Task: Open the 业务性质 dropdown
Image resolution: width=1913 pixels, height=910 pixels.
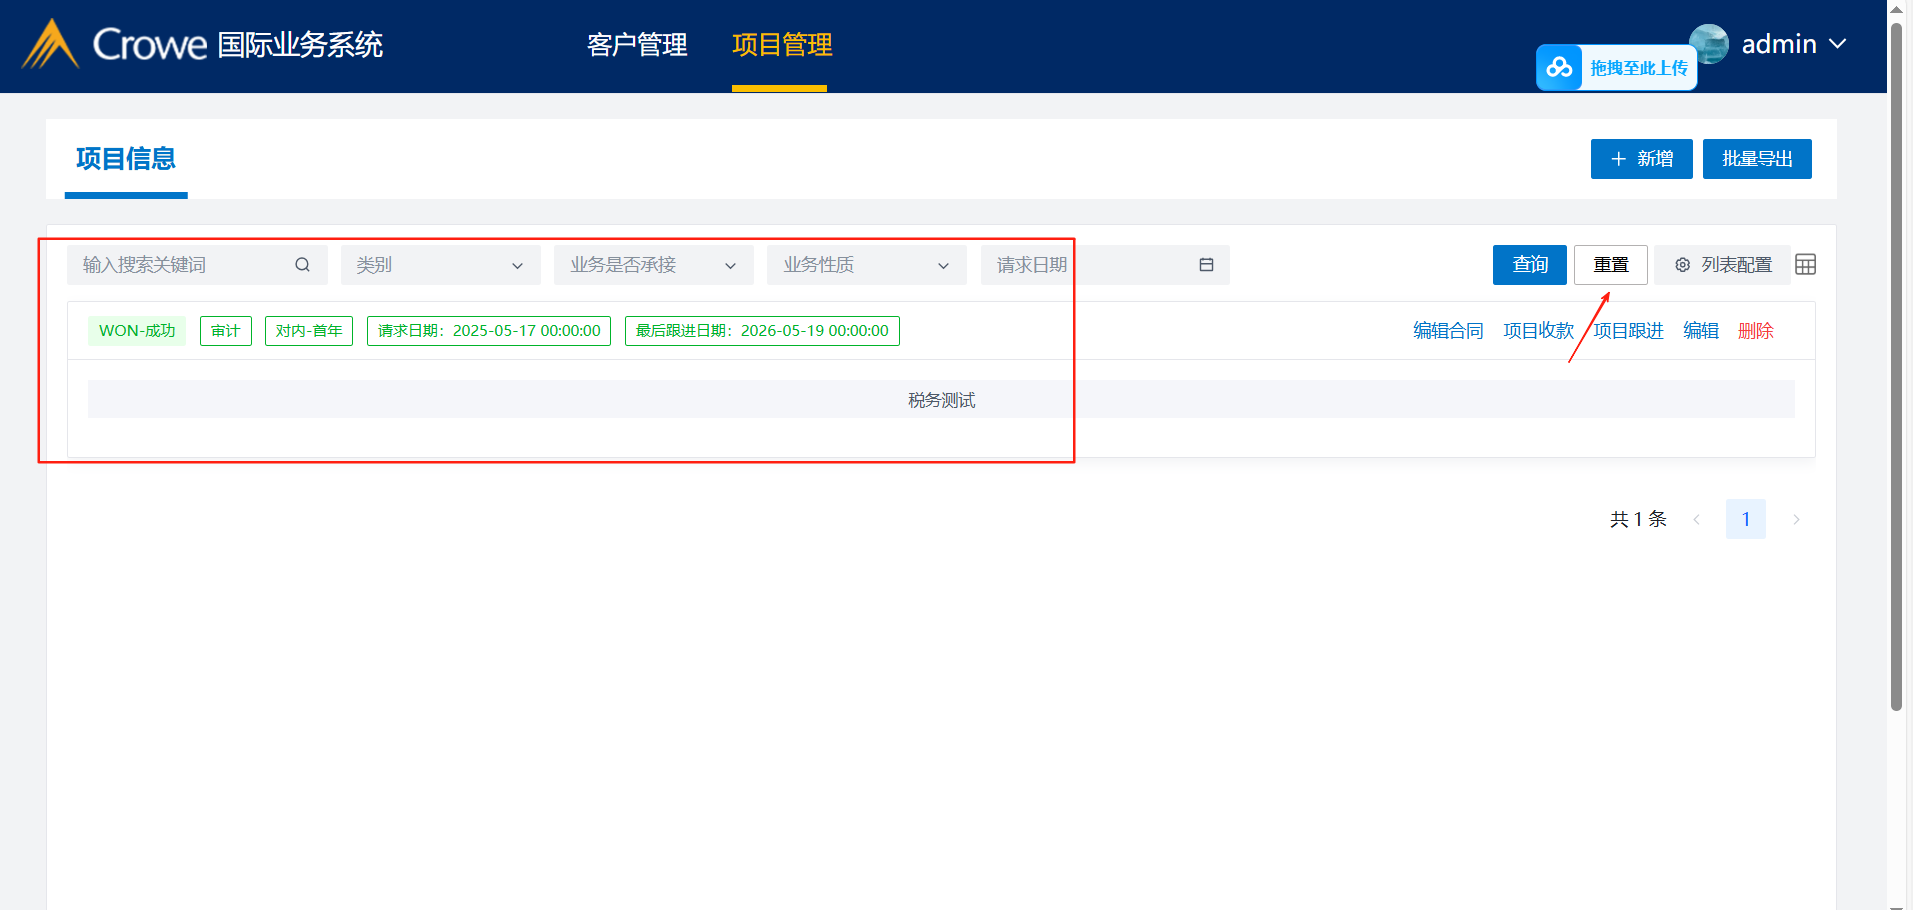Action: (x=866, y=265)
